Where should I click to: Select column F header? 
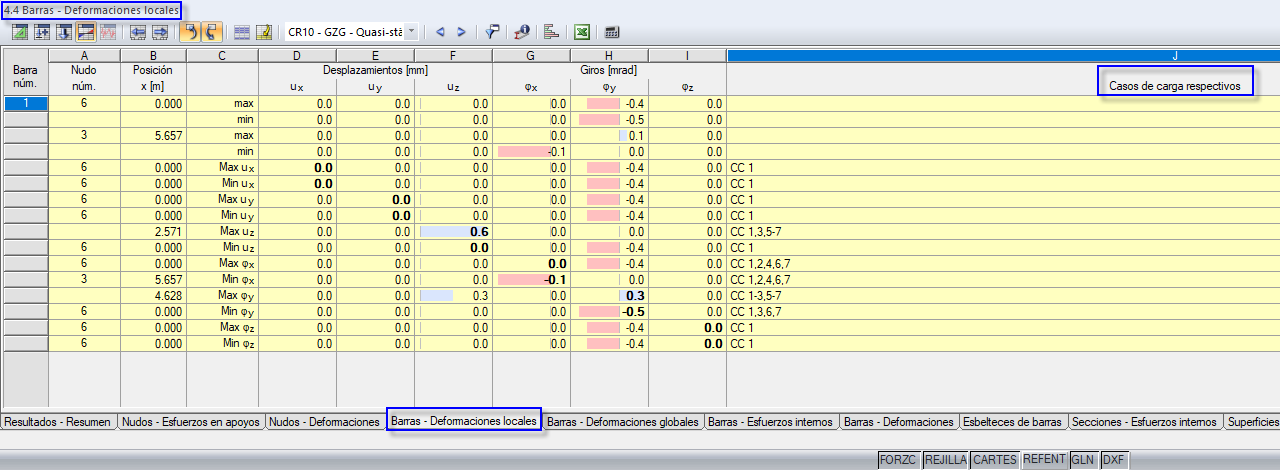pos(453,55)
